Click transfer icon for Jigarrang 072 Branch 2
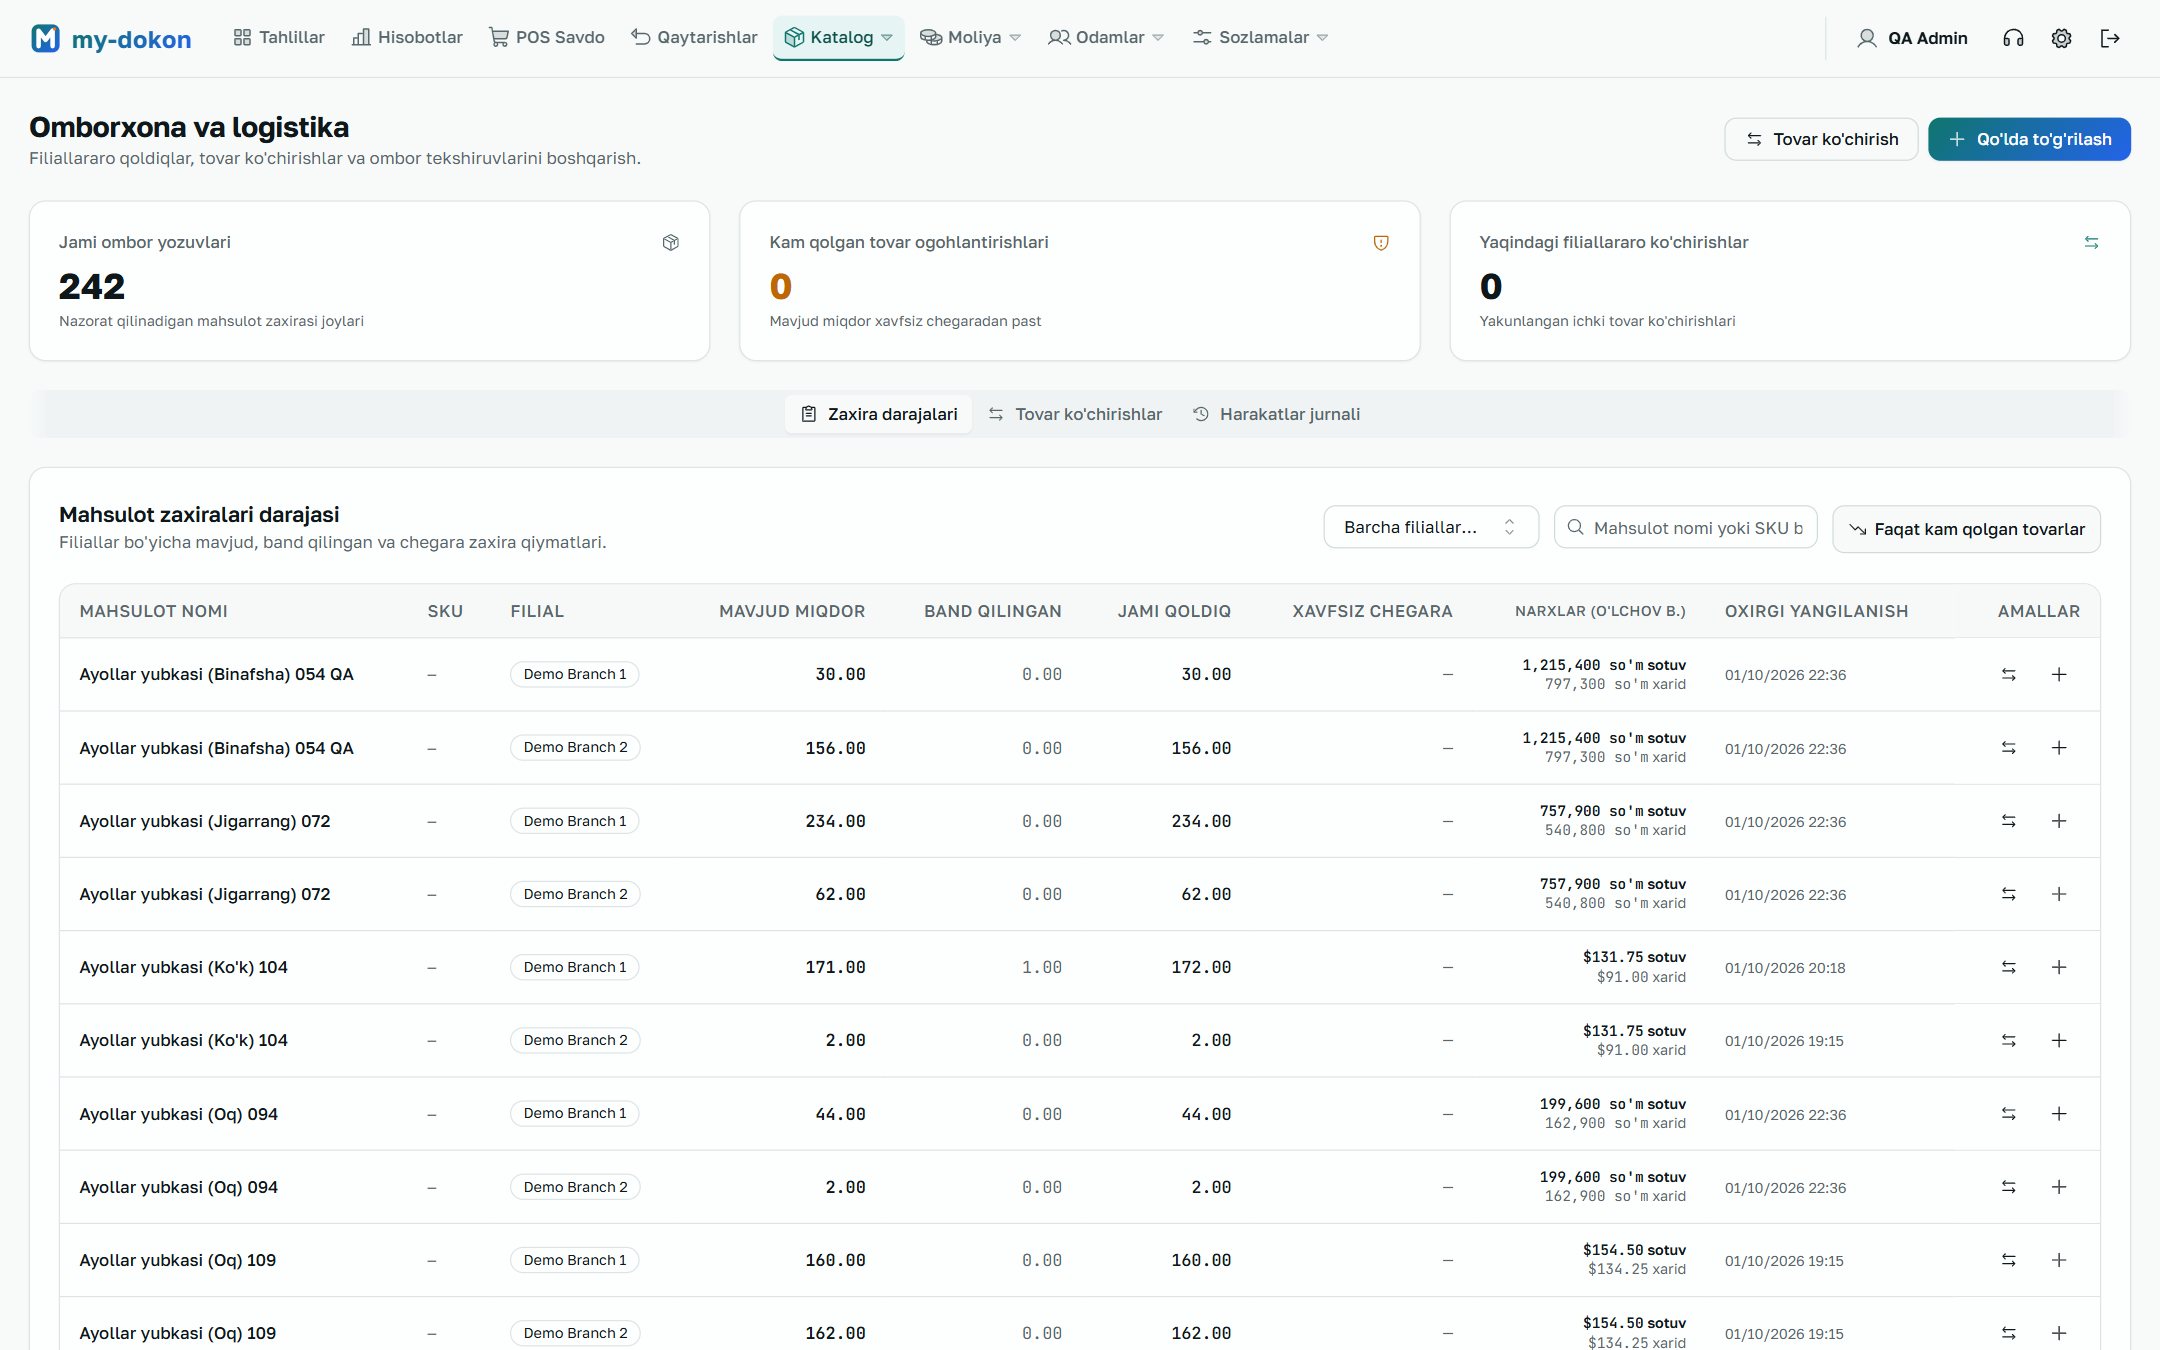Image resolution: width=2160 pixels, height=1350 pixels. click(2008, 894)
